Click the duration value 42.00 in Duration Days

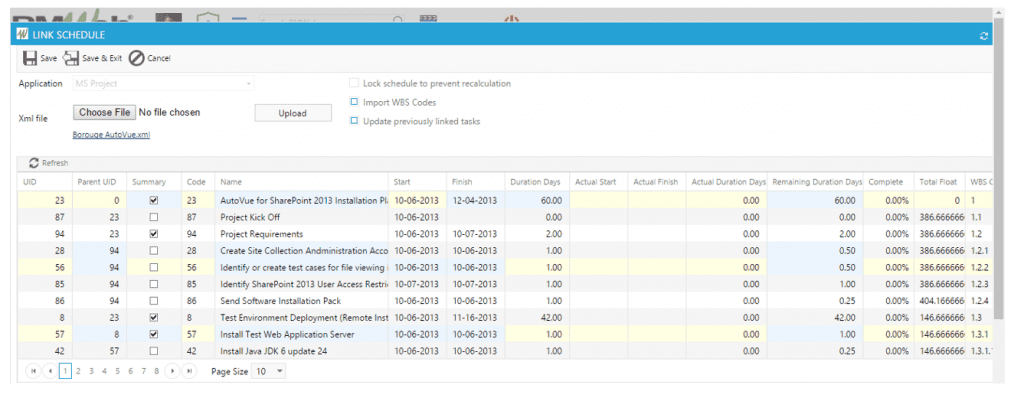[x=551, y=318]
